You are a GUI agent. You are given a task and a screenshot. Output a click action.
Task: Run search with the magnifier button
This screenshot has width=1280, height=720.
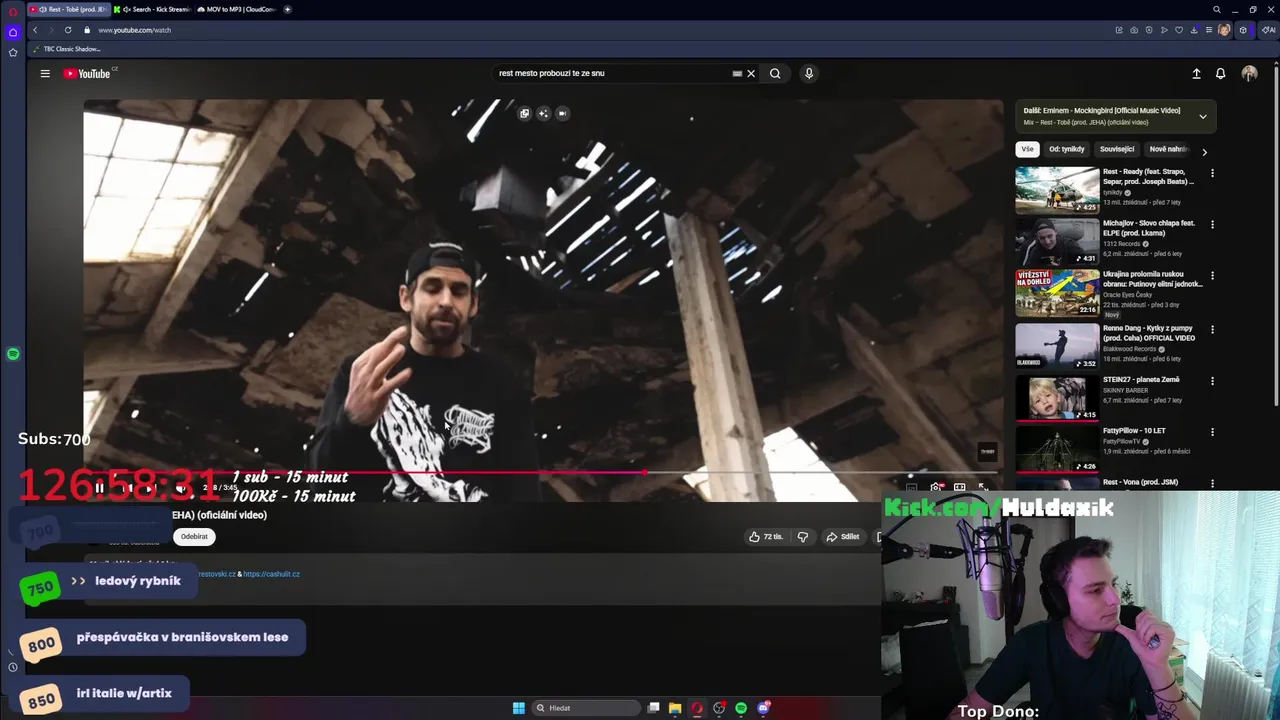(x=775, y=73)
